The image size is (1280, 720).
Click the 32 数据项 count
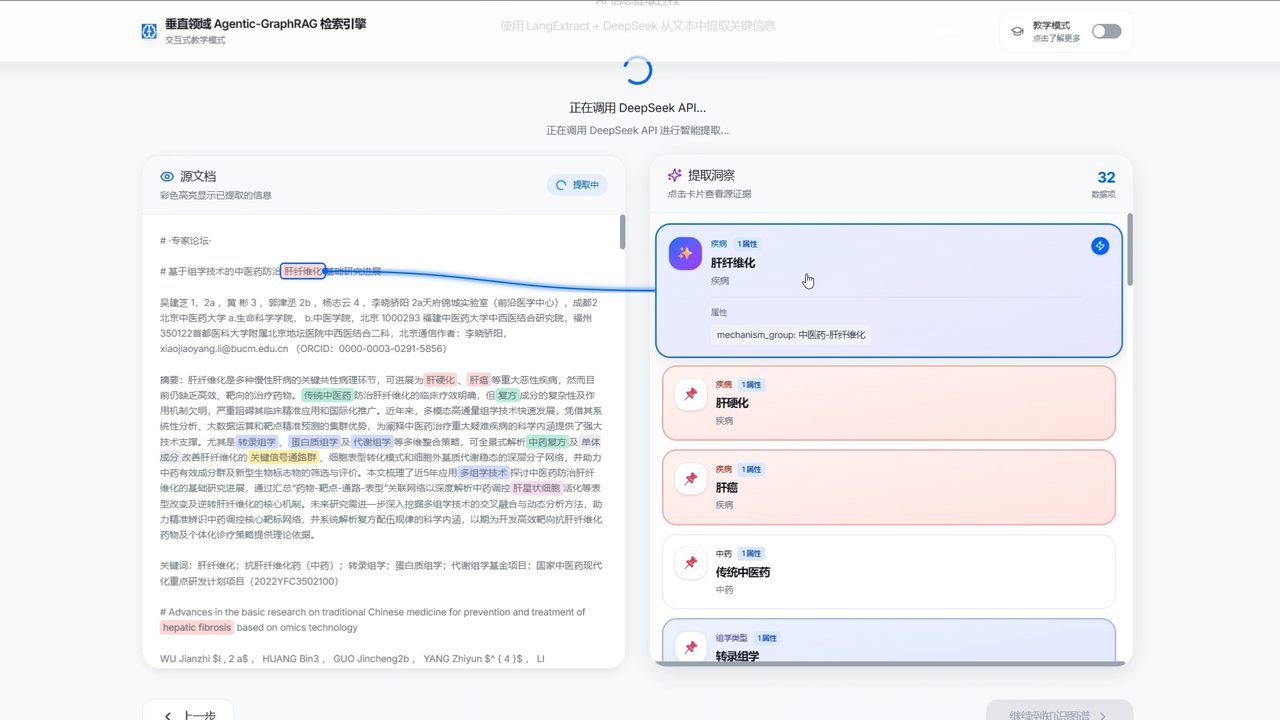coord(1105,183)
